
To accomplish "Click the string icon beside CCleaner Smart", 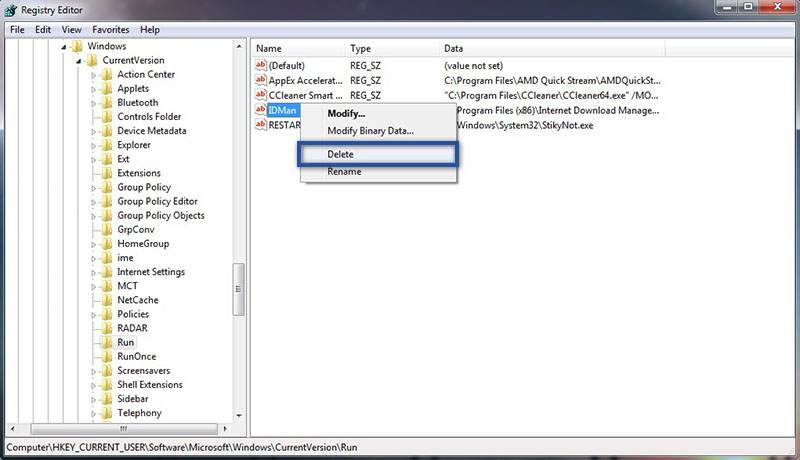I will (x=261, y=95).
